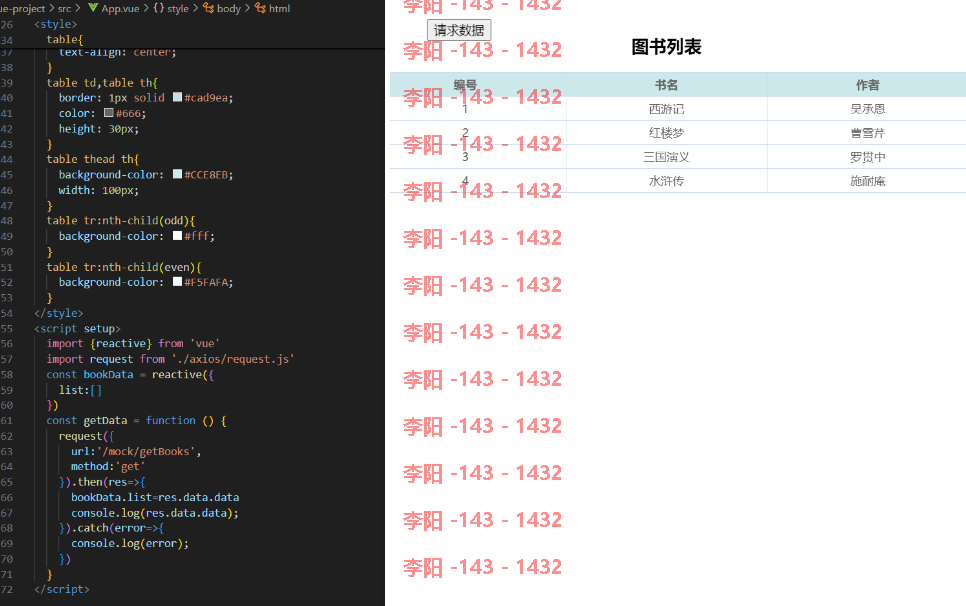Click 'table tr:nth-child(even){' selector line
Viewport: 966px width, 606px height.
(124, 267)
